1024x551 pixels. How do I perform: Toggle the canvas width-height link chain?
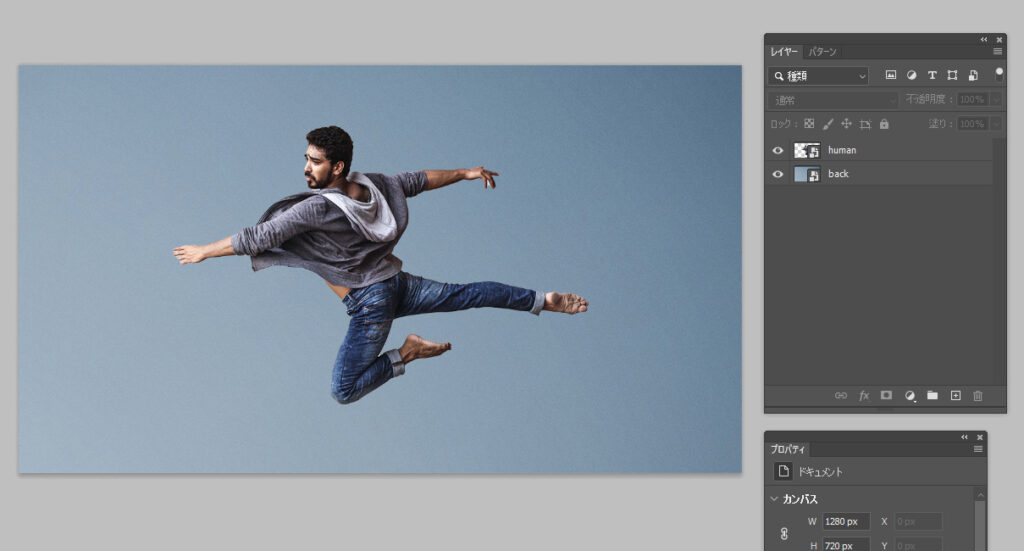point(783,534)
